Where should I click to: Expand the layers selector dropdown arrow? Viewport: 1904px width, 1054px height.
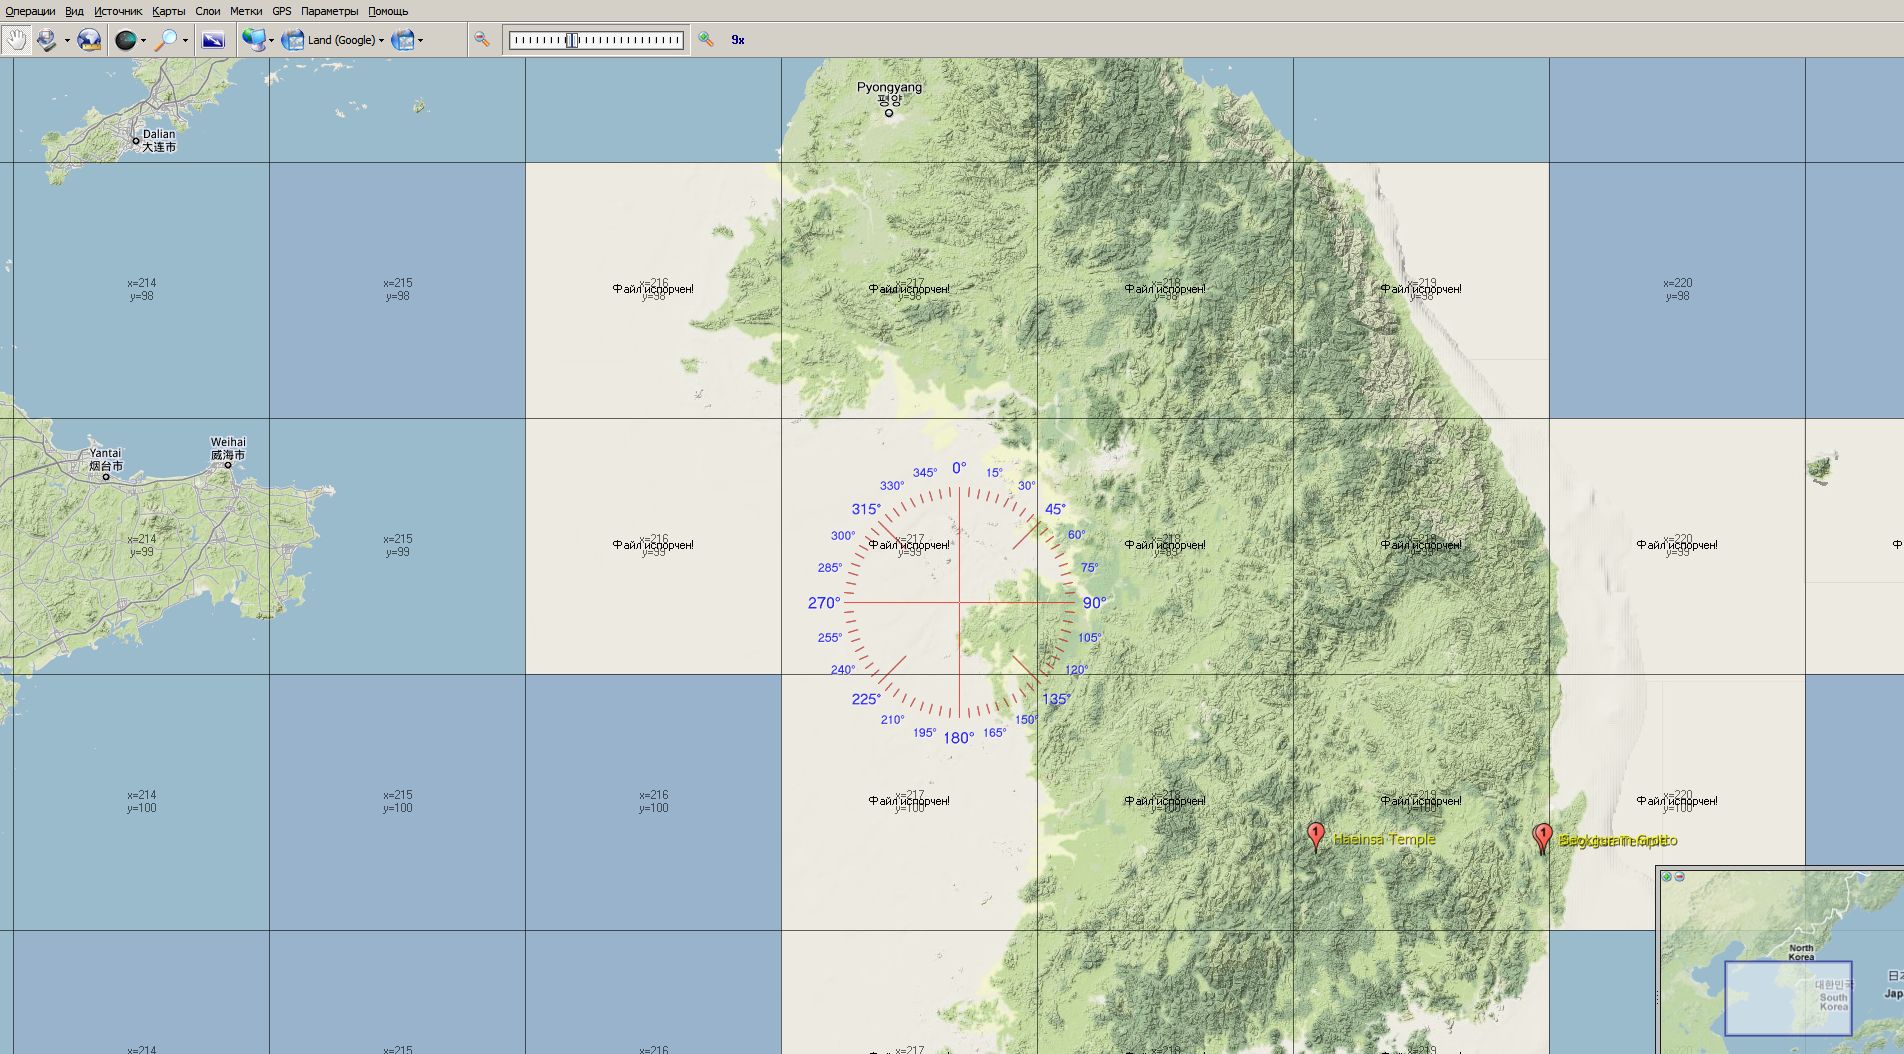(420, 41)
